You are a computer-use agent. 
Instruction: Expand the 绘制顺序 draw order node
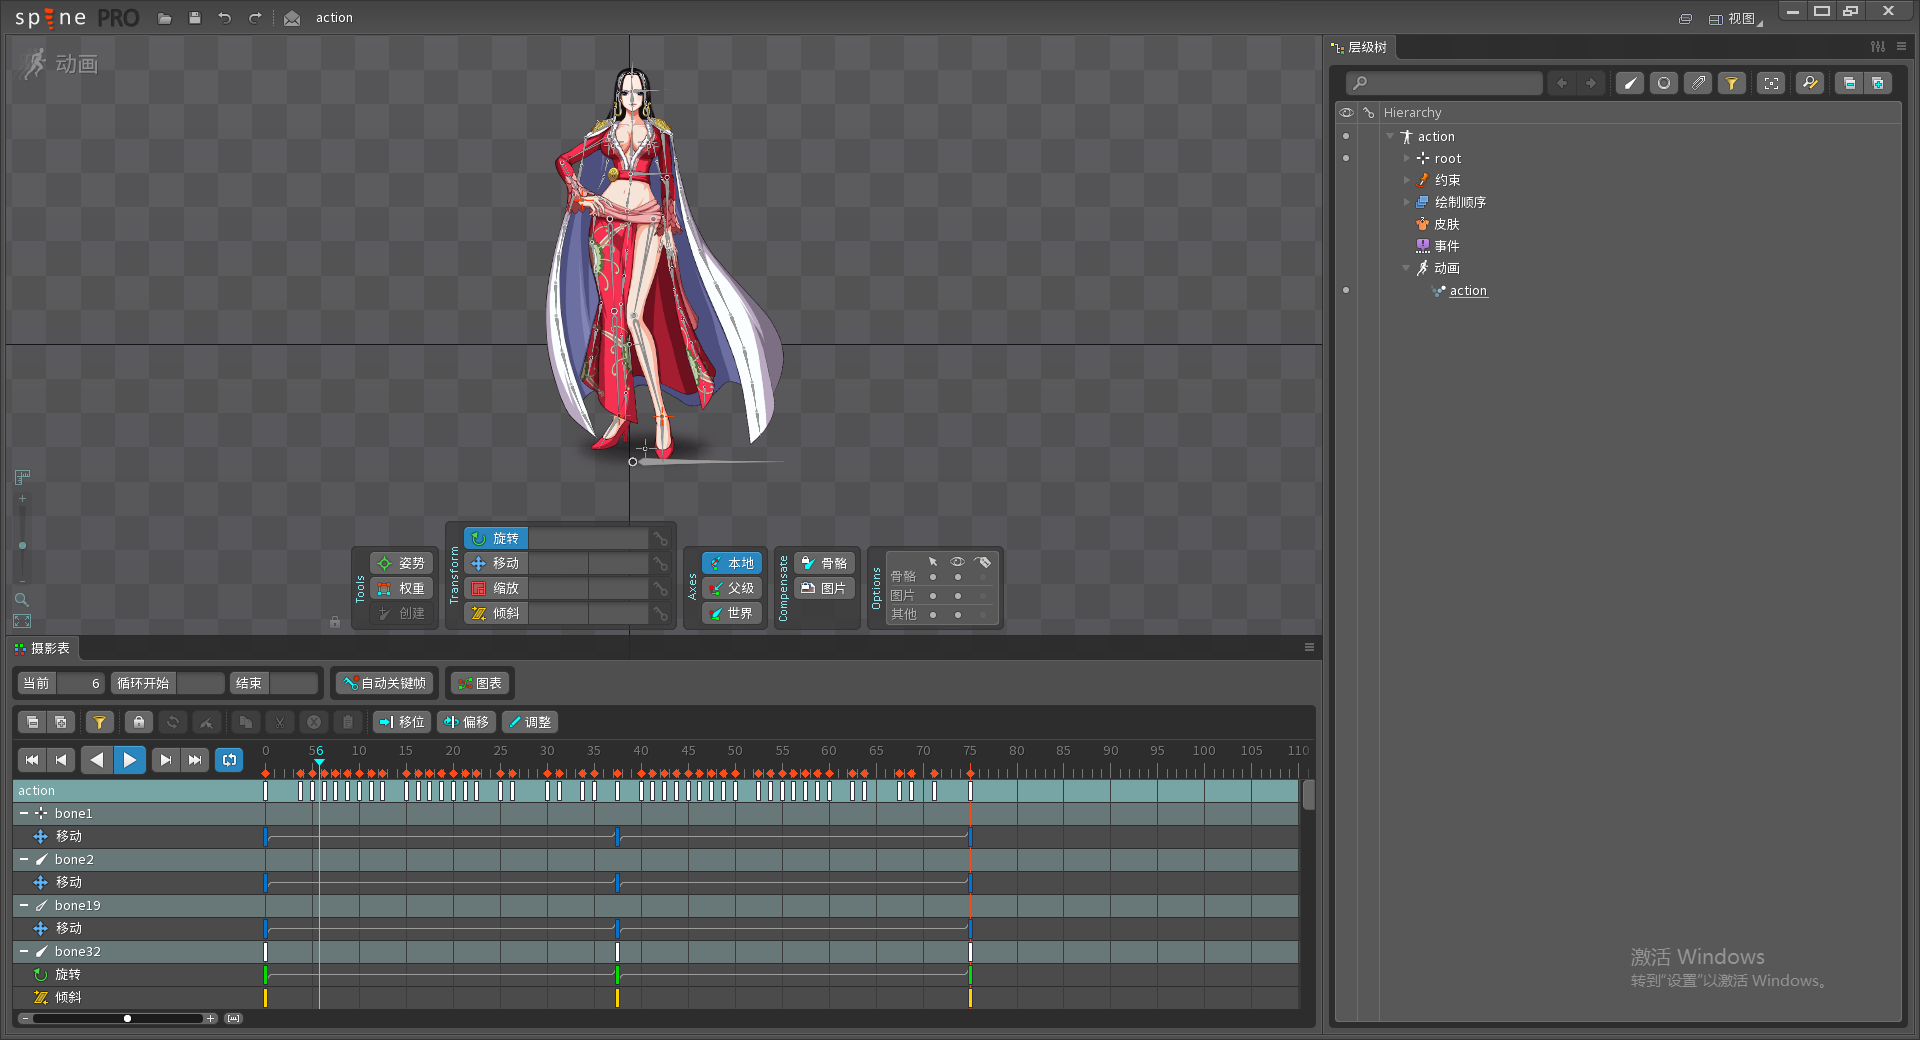[1406, 202]
